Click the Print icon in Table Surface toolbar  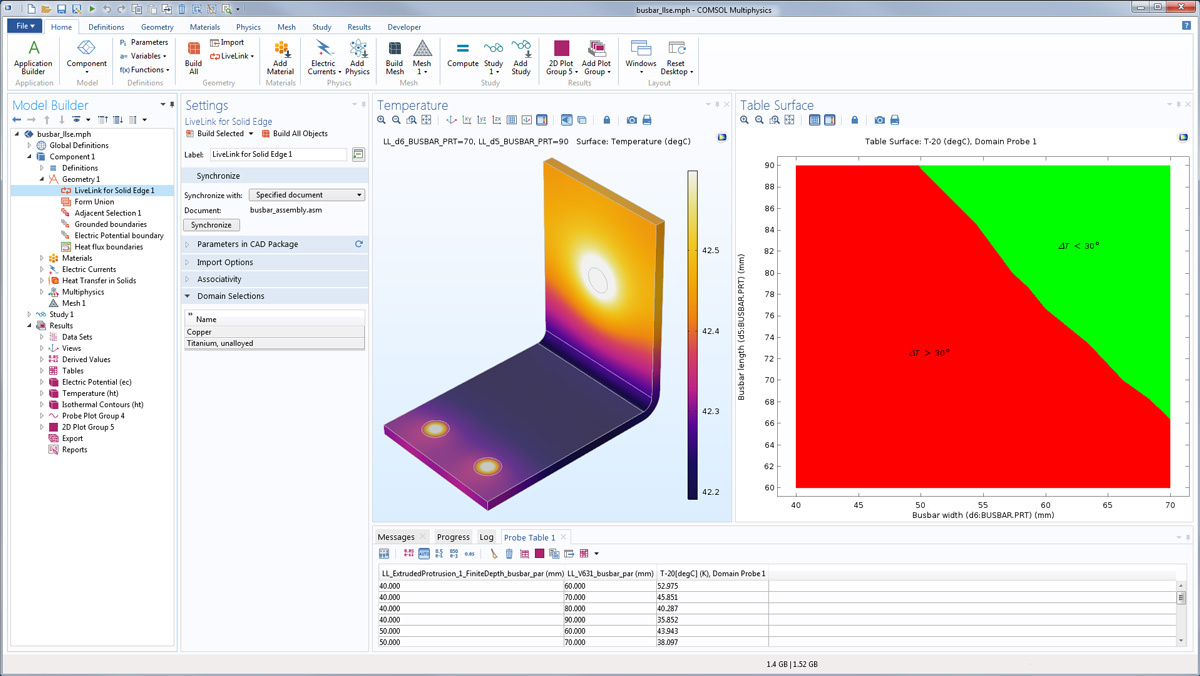point(895,120)
